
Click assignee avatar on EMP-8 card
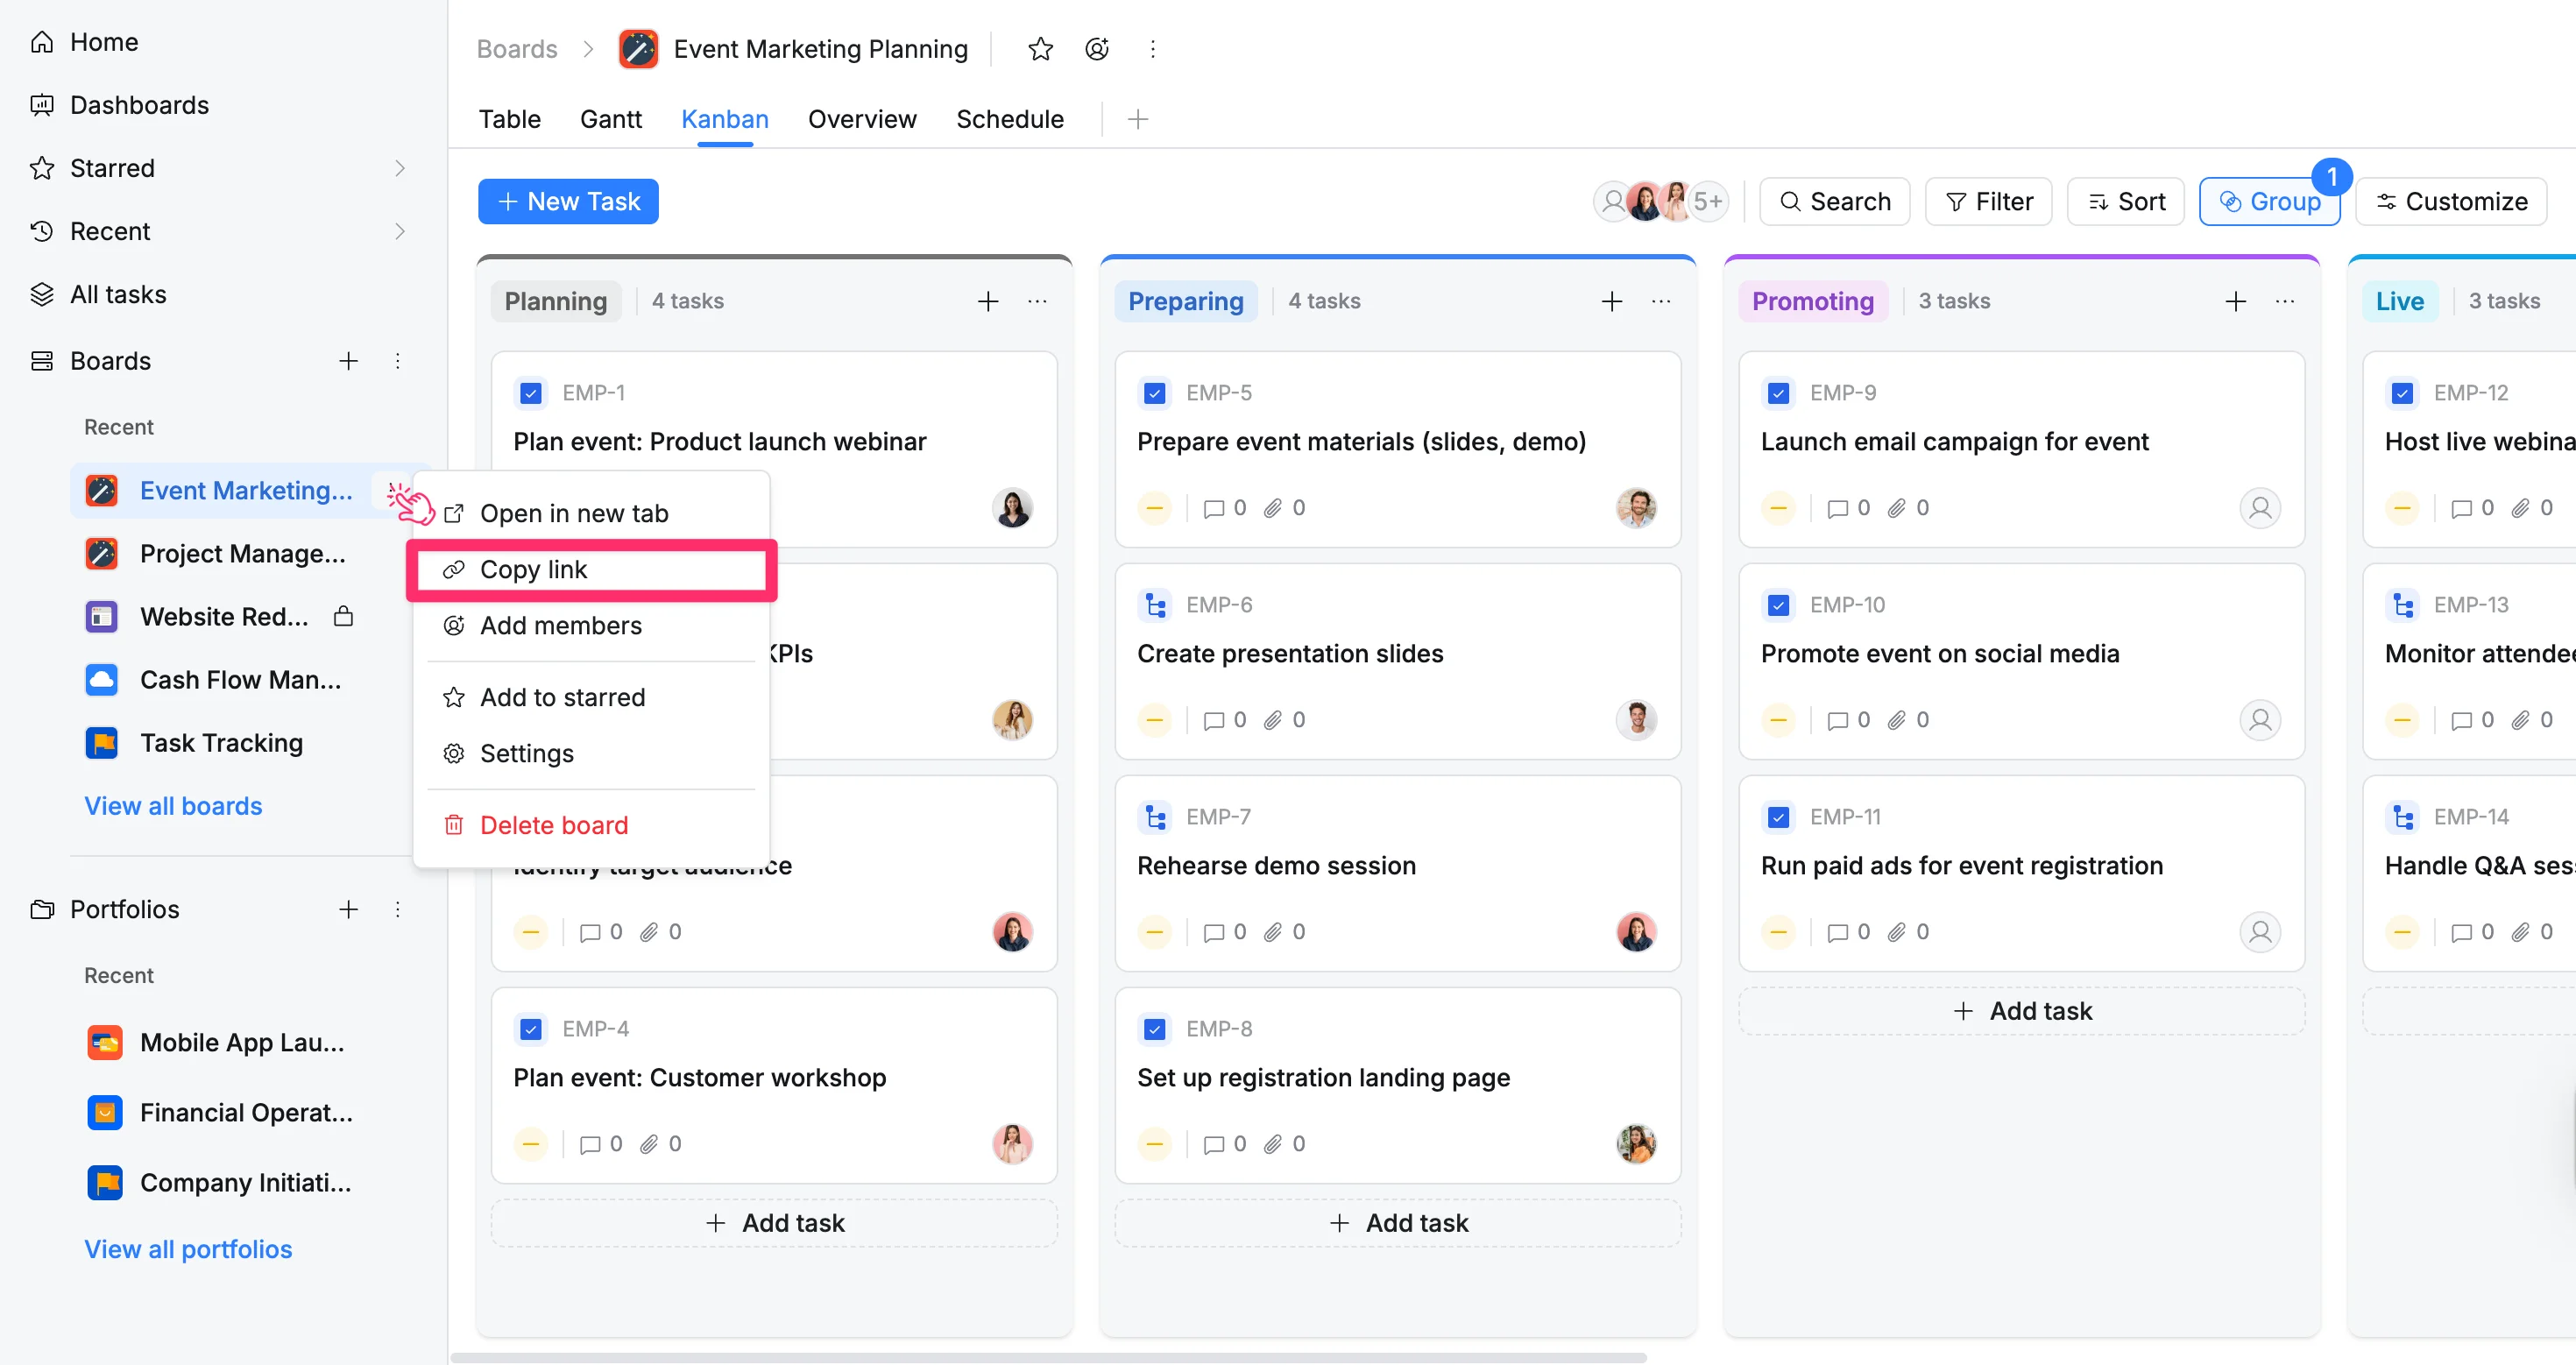[x=1636, y=1144]
